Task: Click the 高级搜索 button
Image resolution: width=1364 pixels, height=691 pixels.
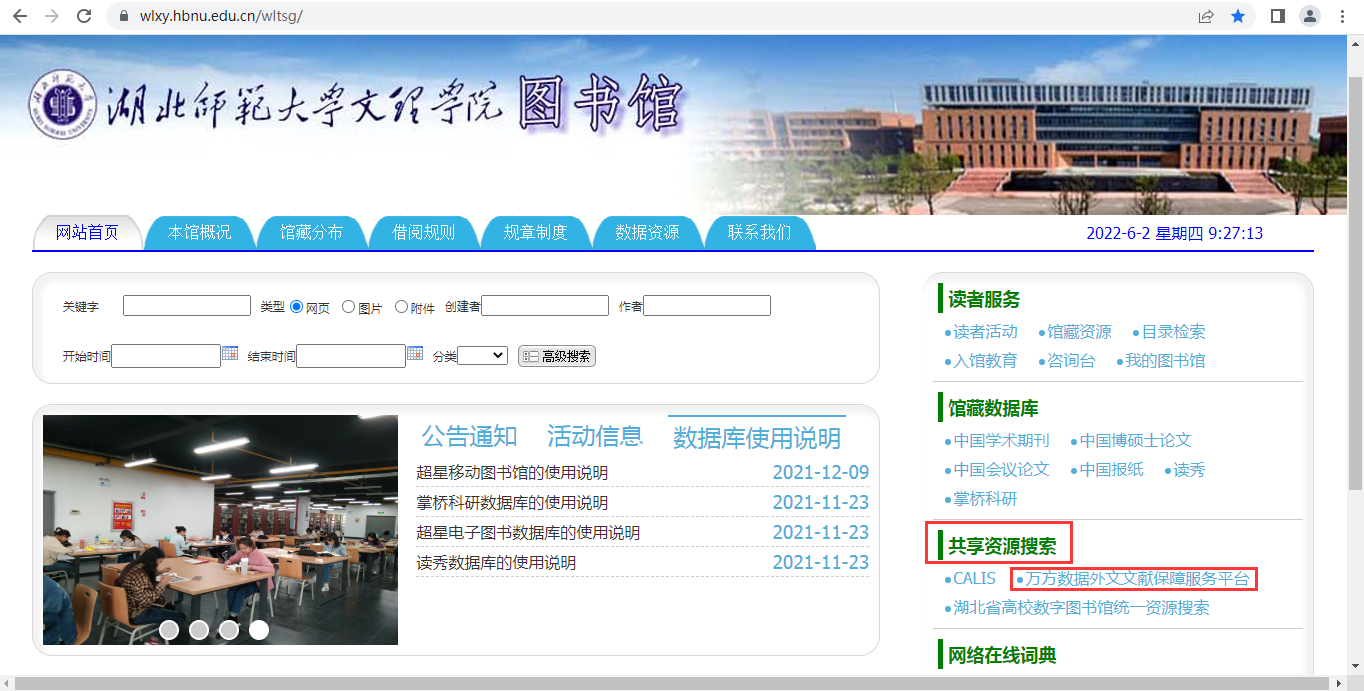Action: click(557, 356)
